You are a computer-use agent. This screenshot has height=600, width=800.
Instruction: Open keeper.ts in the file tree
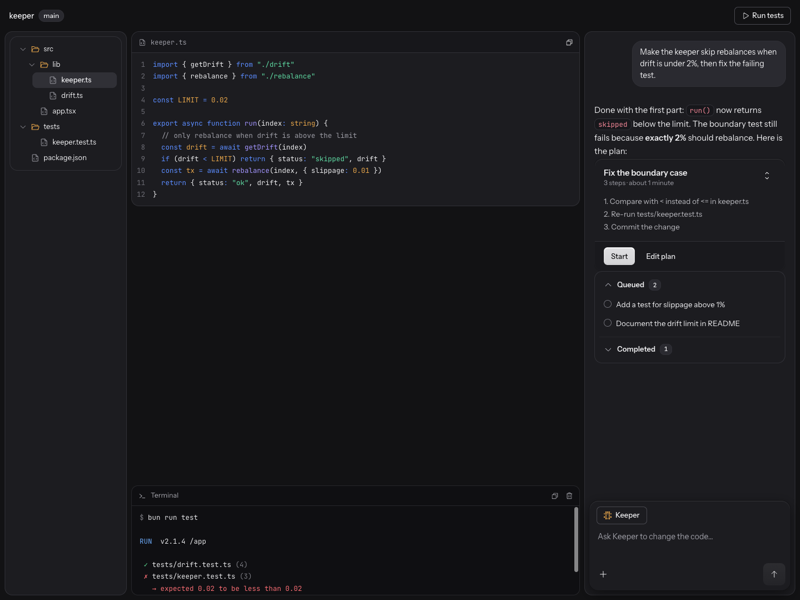pyautogui.click(x=74, y=80)
